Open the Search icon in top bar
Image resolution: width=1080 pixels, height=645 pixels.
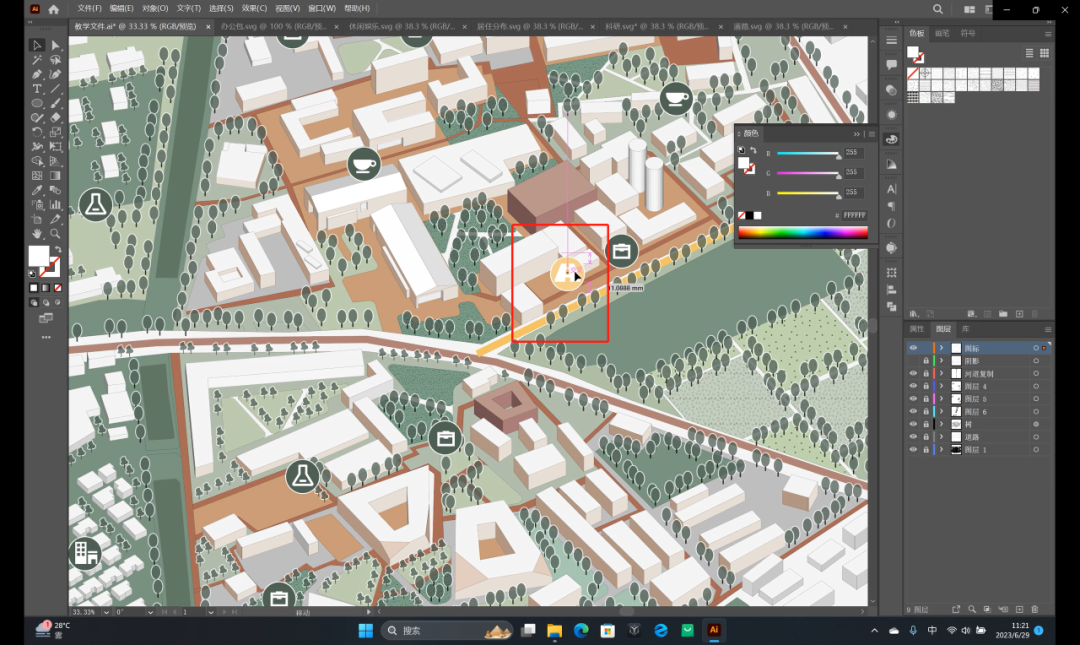937,9
